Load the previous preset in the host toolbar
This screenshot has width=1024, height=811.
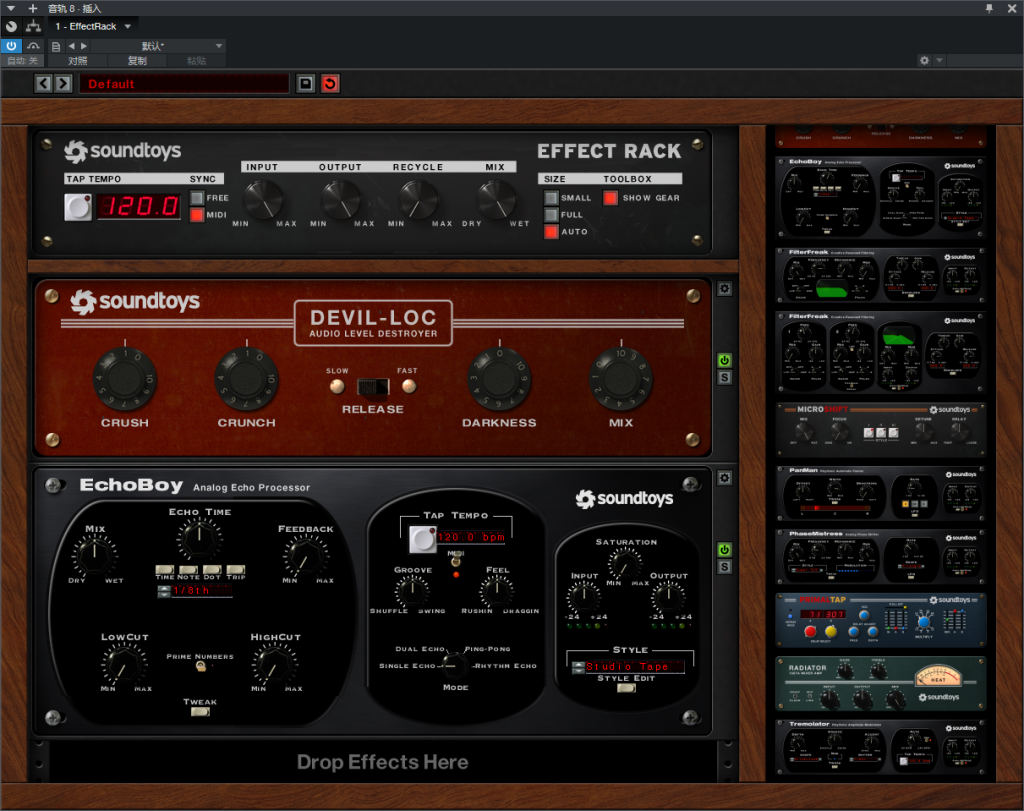[x=72, y=46]
